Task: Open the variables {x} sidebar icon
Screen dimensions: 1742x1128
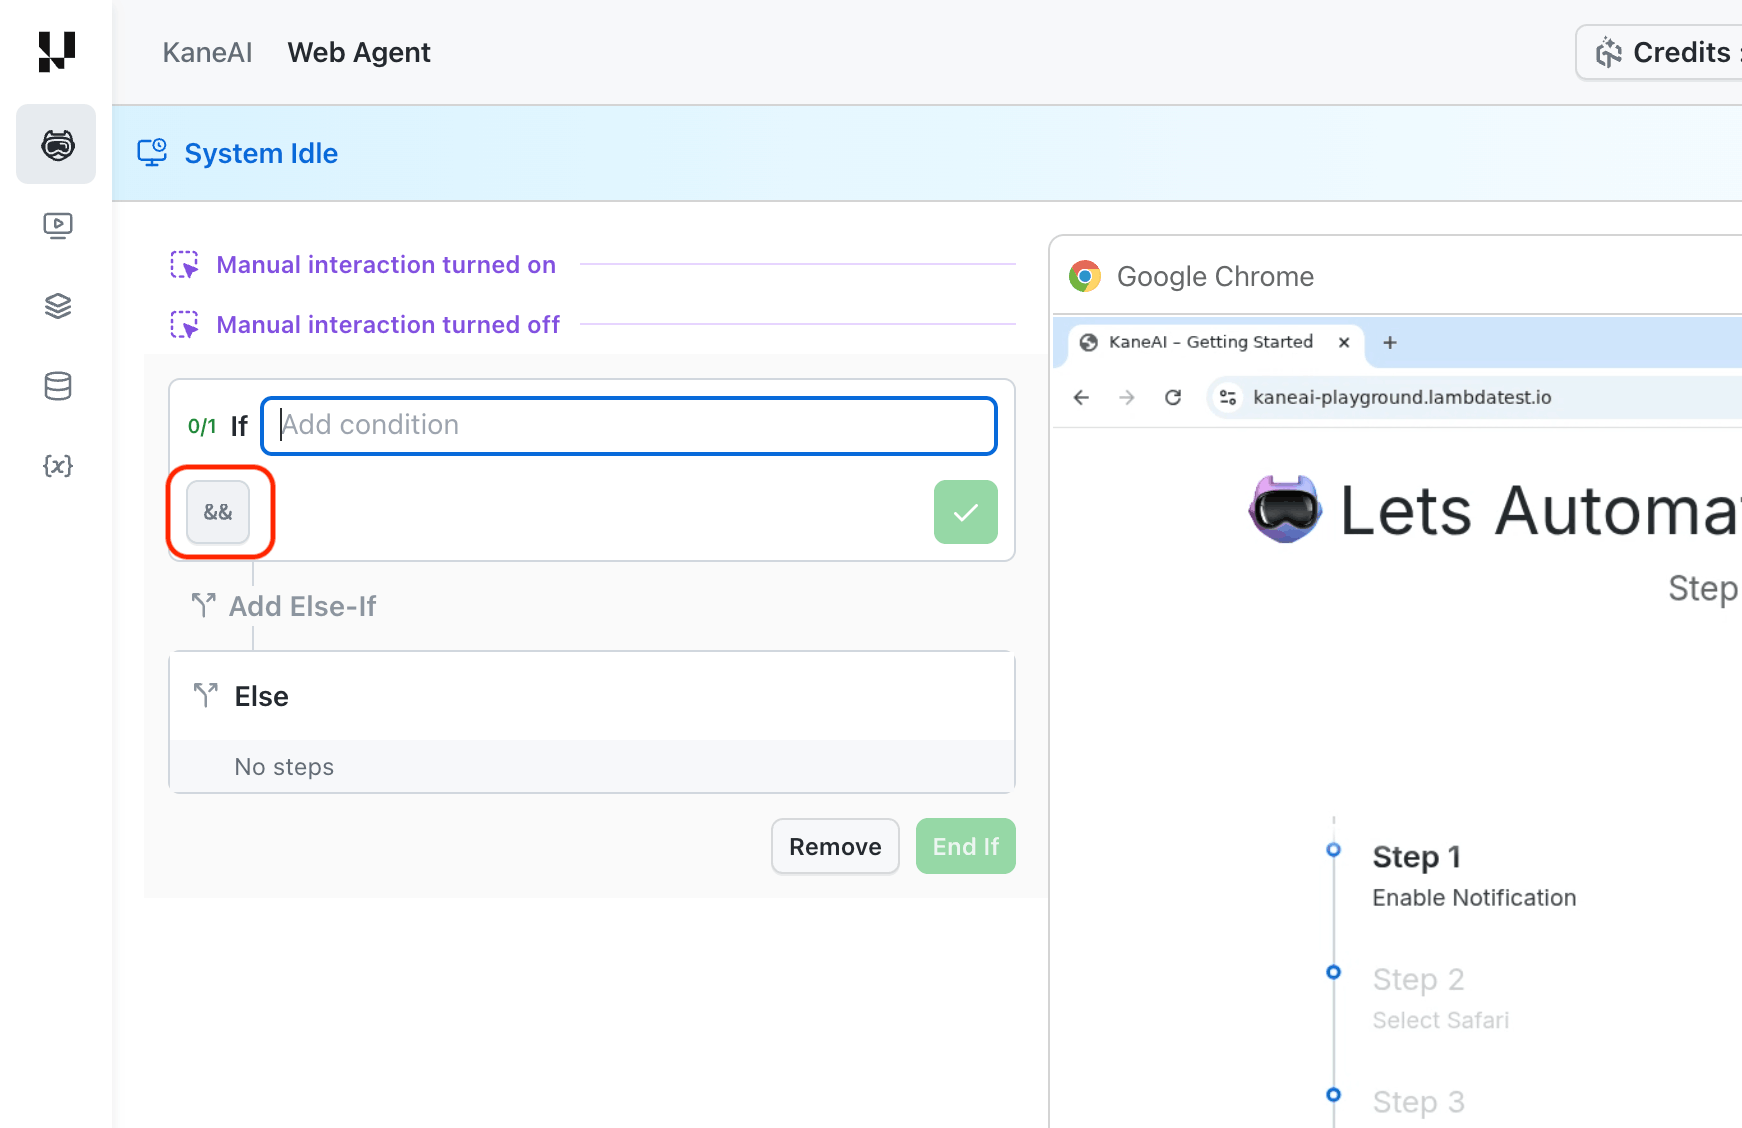Action: pos(57,466)
